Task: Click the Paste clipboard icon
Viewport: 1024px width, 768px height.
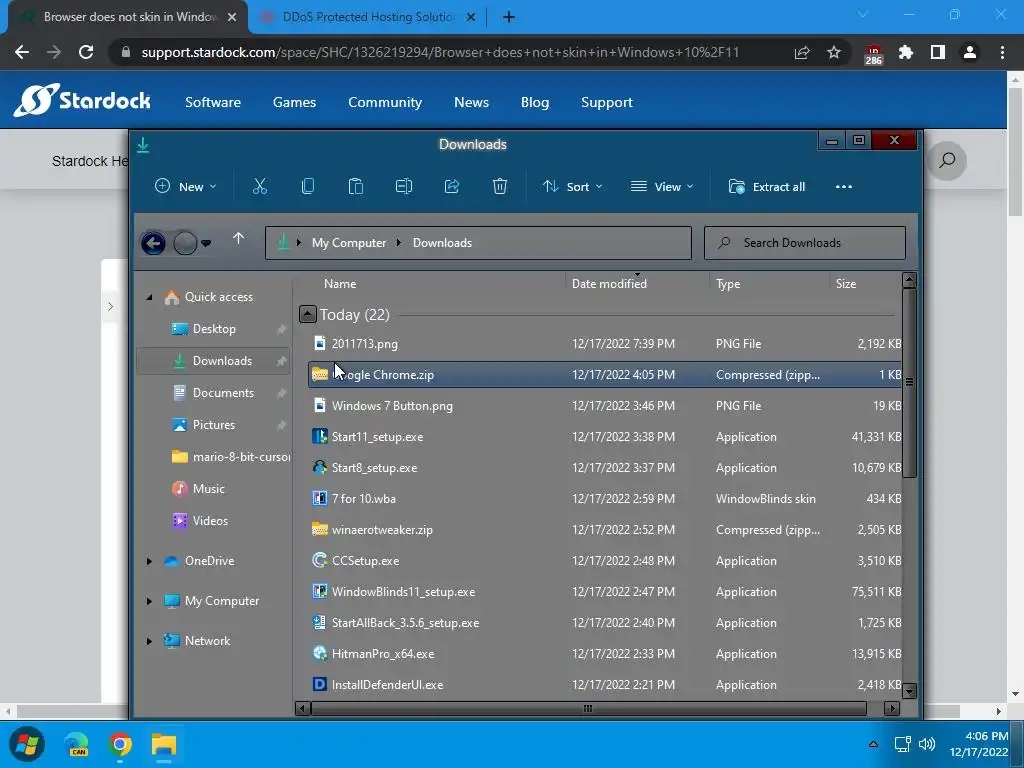Action: point(355,187)
